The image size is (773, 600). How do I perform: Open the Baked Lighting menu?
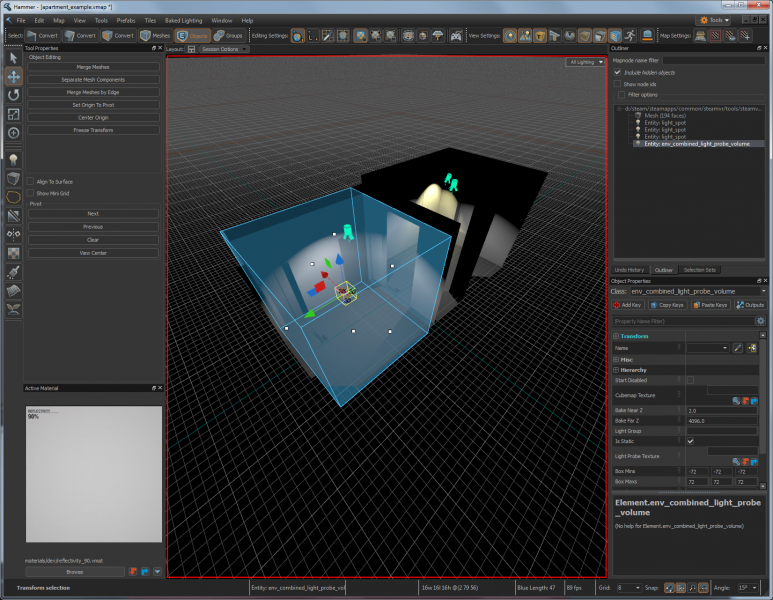pyautogui.click(x=183, y=21)
